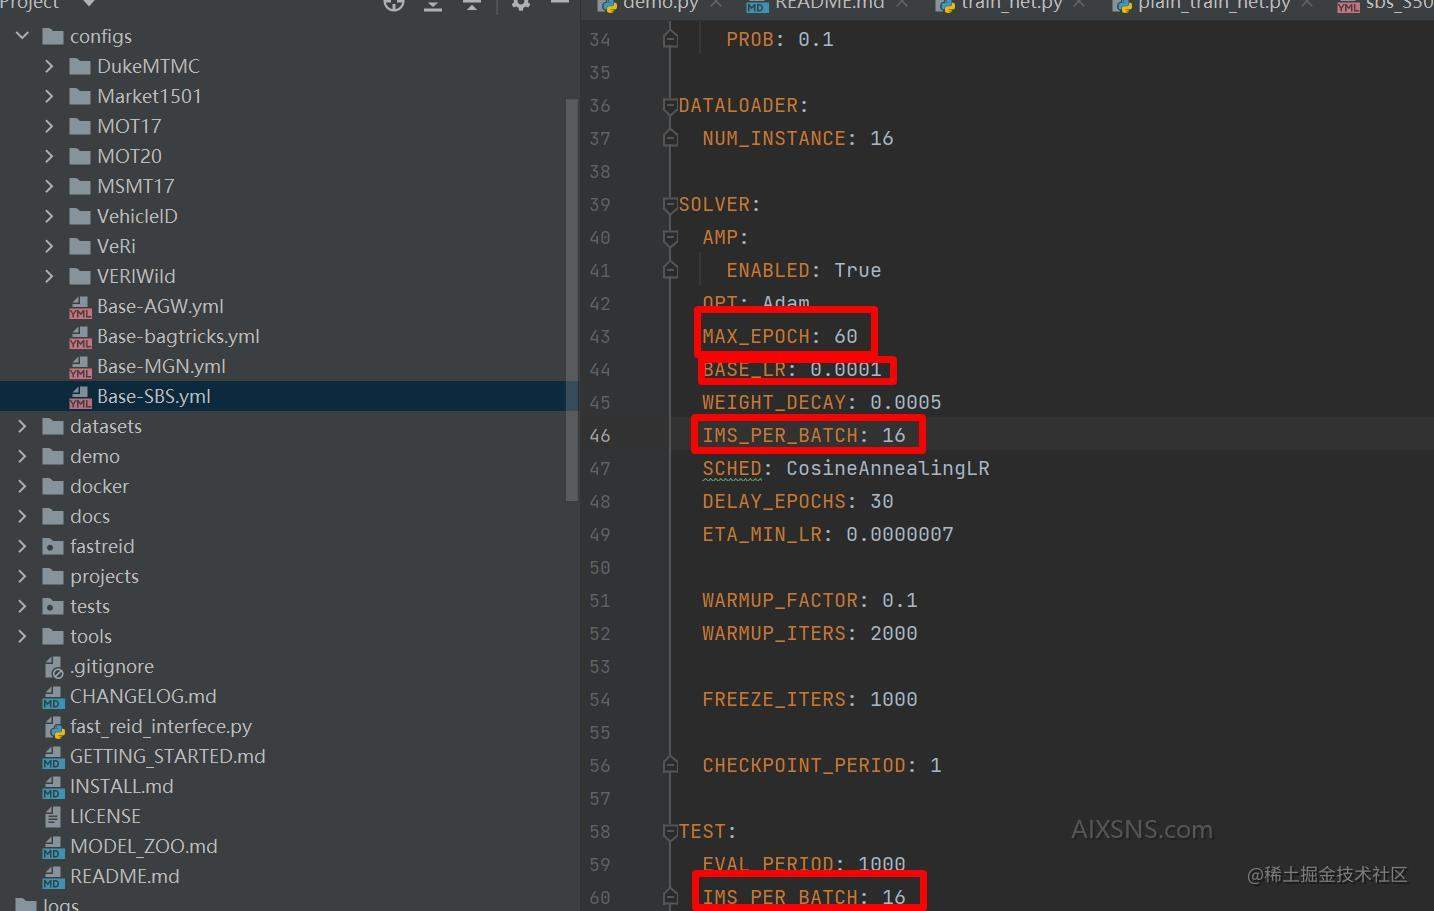Collapse the configs folder
Screen dimensions: 1434x911
click(22, 36)
